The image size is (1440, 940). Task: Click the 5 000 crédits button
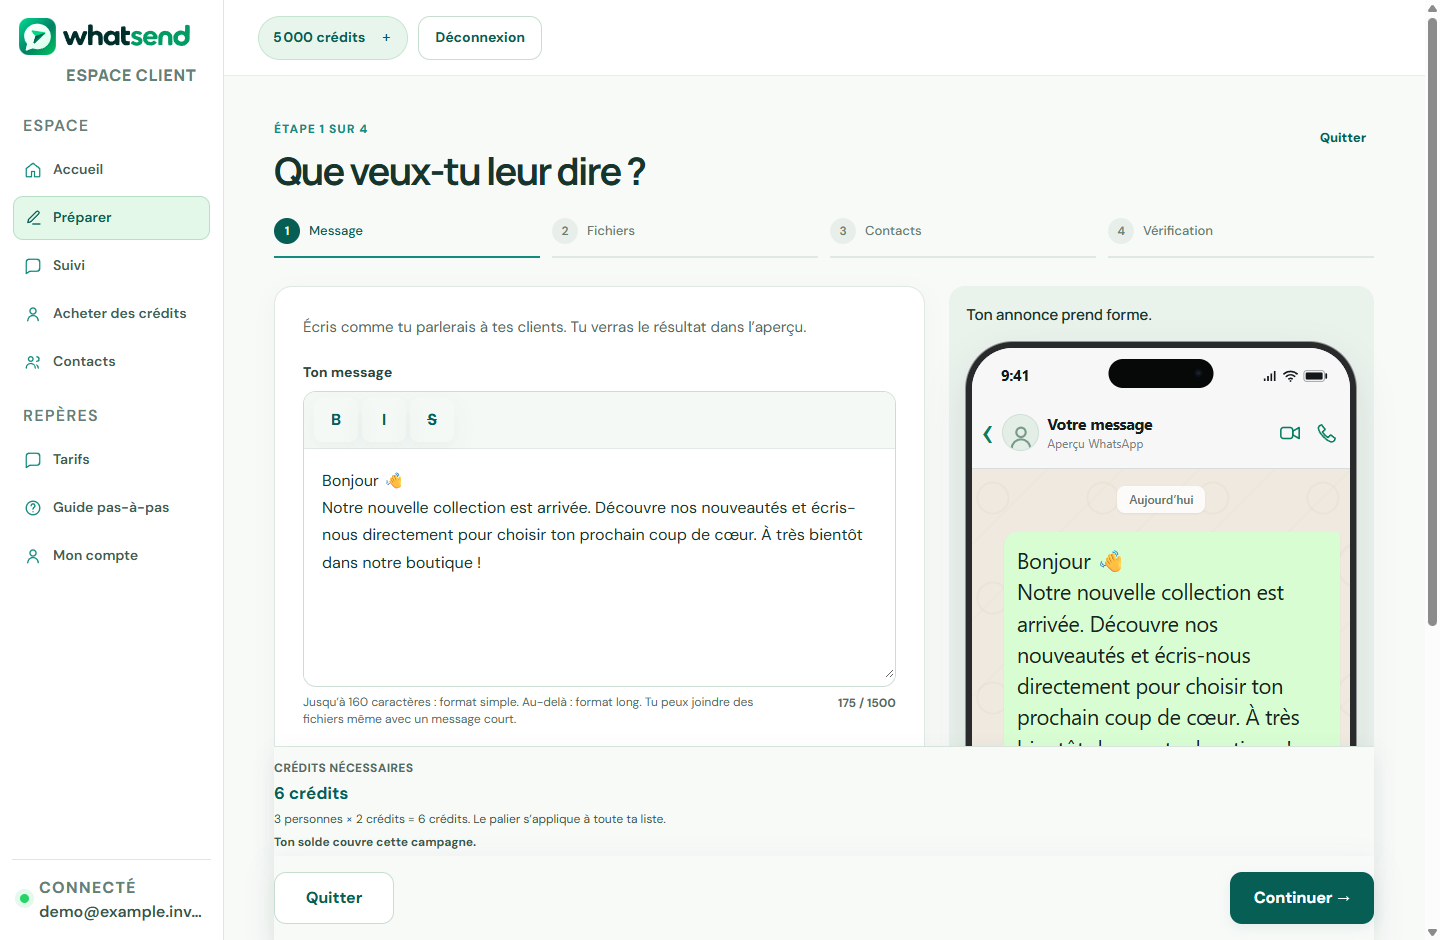pos(333,38)
